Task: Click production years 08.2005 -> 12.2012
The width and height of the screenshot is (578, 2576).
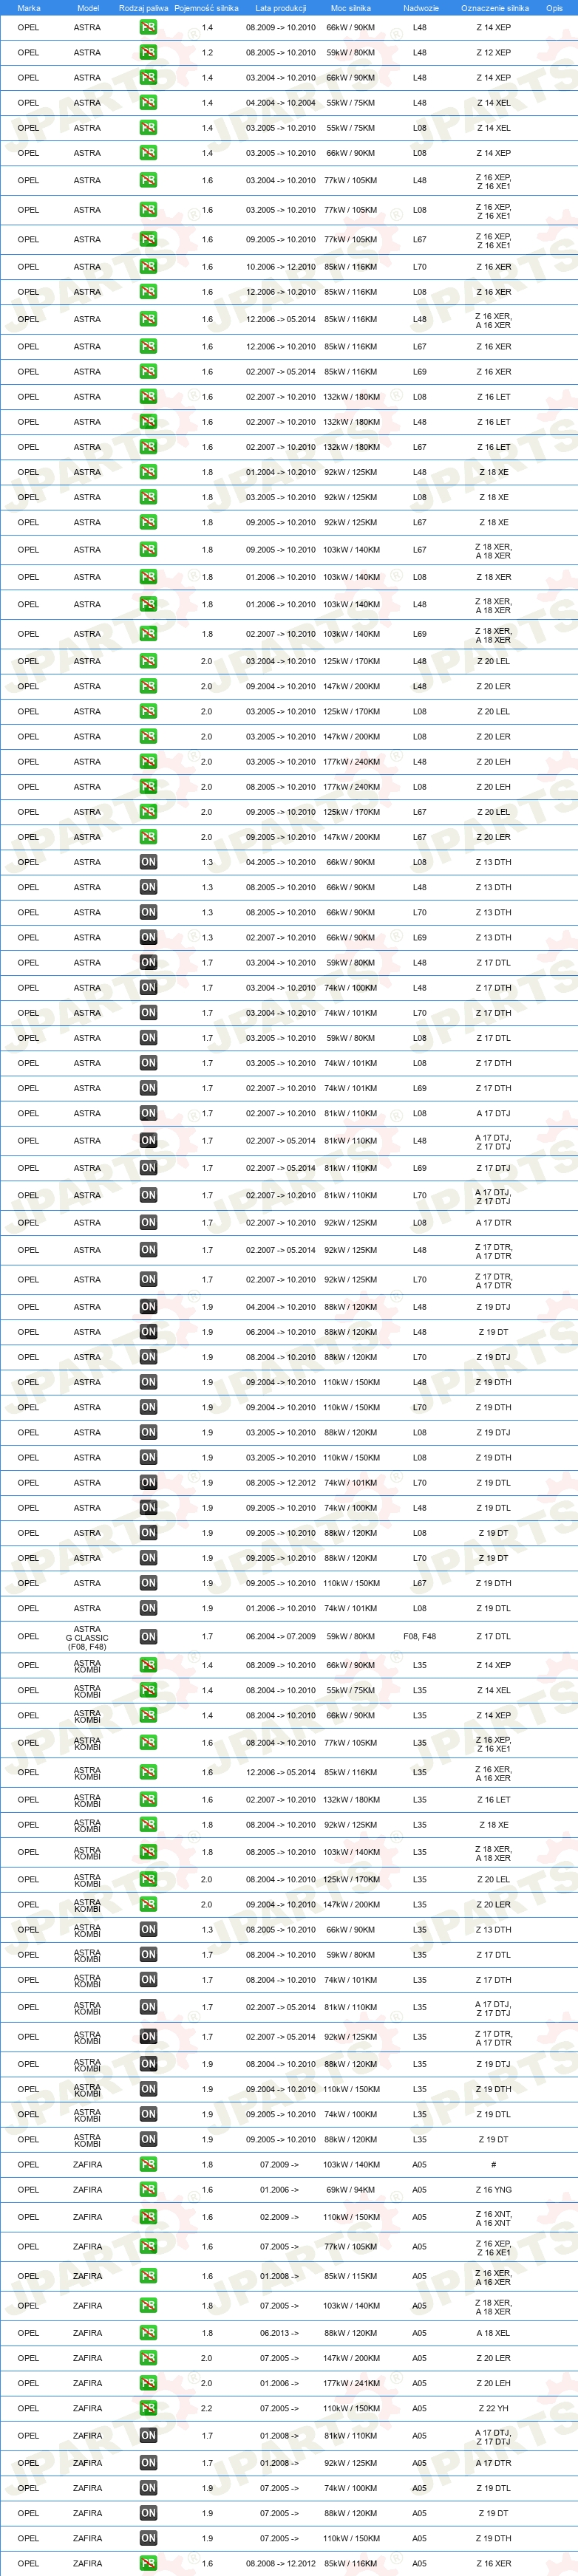Action: click(281, 1482)
